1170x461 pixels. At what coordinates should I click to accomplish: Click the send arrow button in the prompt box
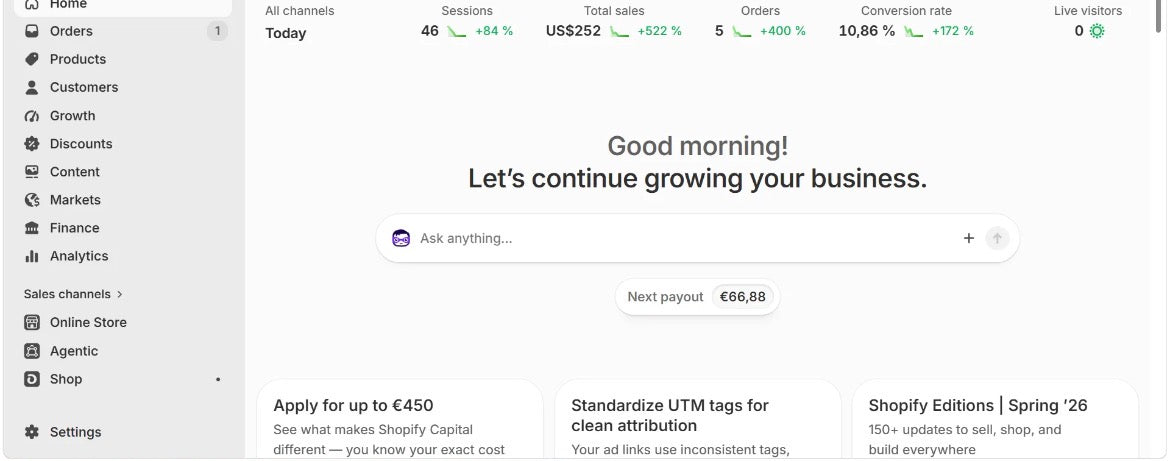997,238
